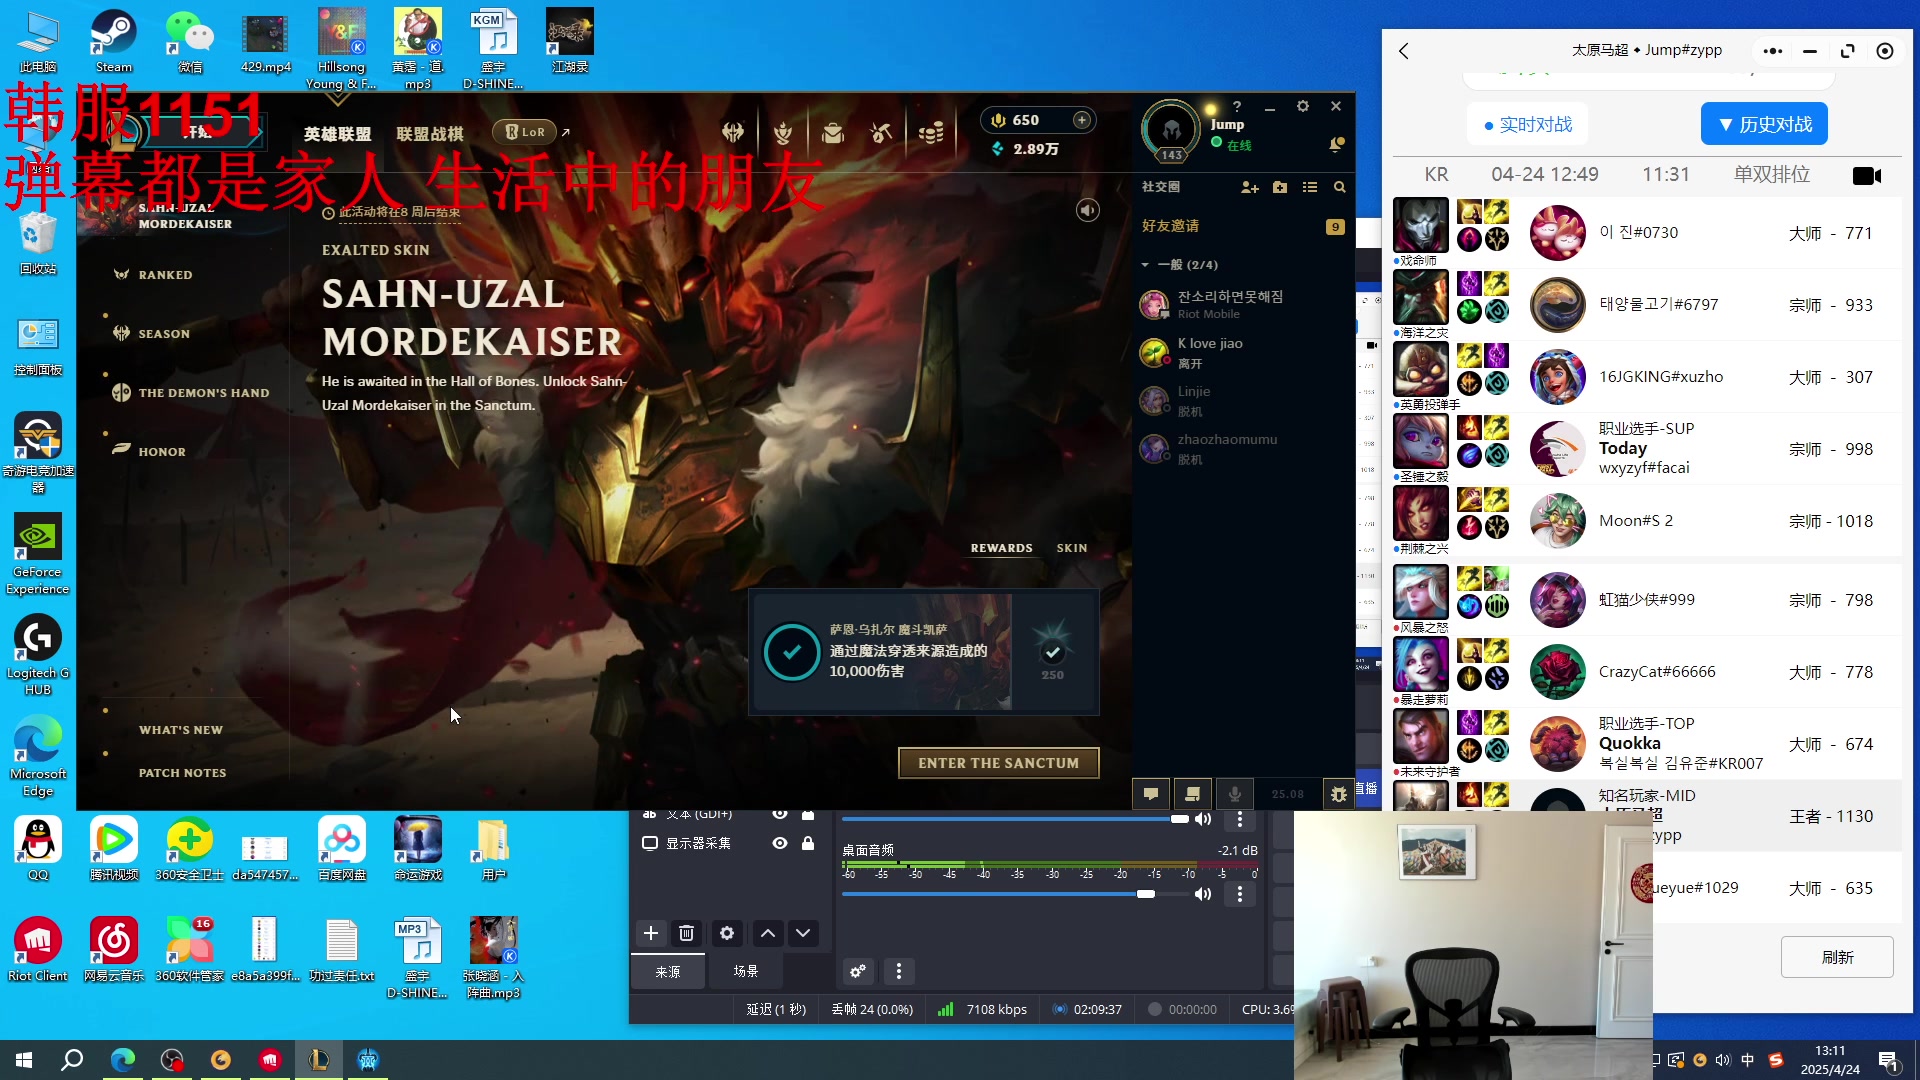This screenshot has width=1920, height=1080.
Task: Expand the chevron below League top navigation
Action: point(337,100)
